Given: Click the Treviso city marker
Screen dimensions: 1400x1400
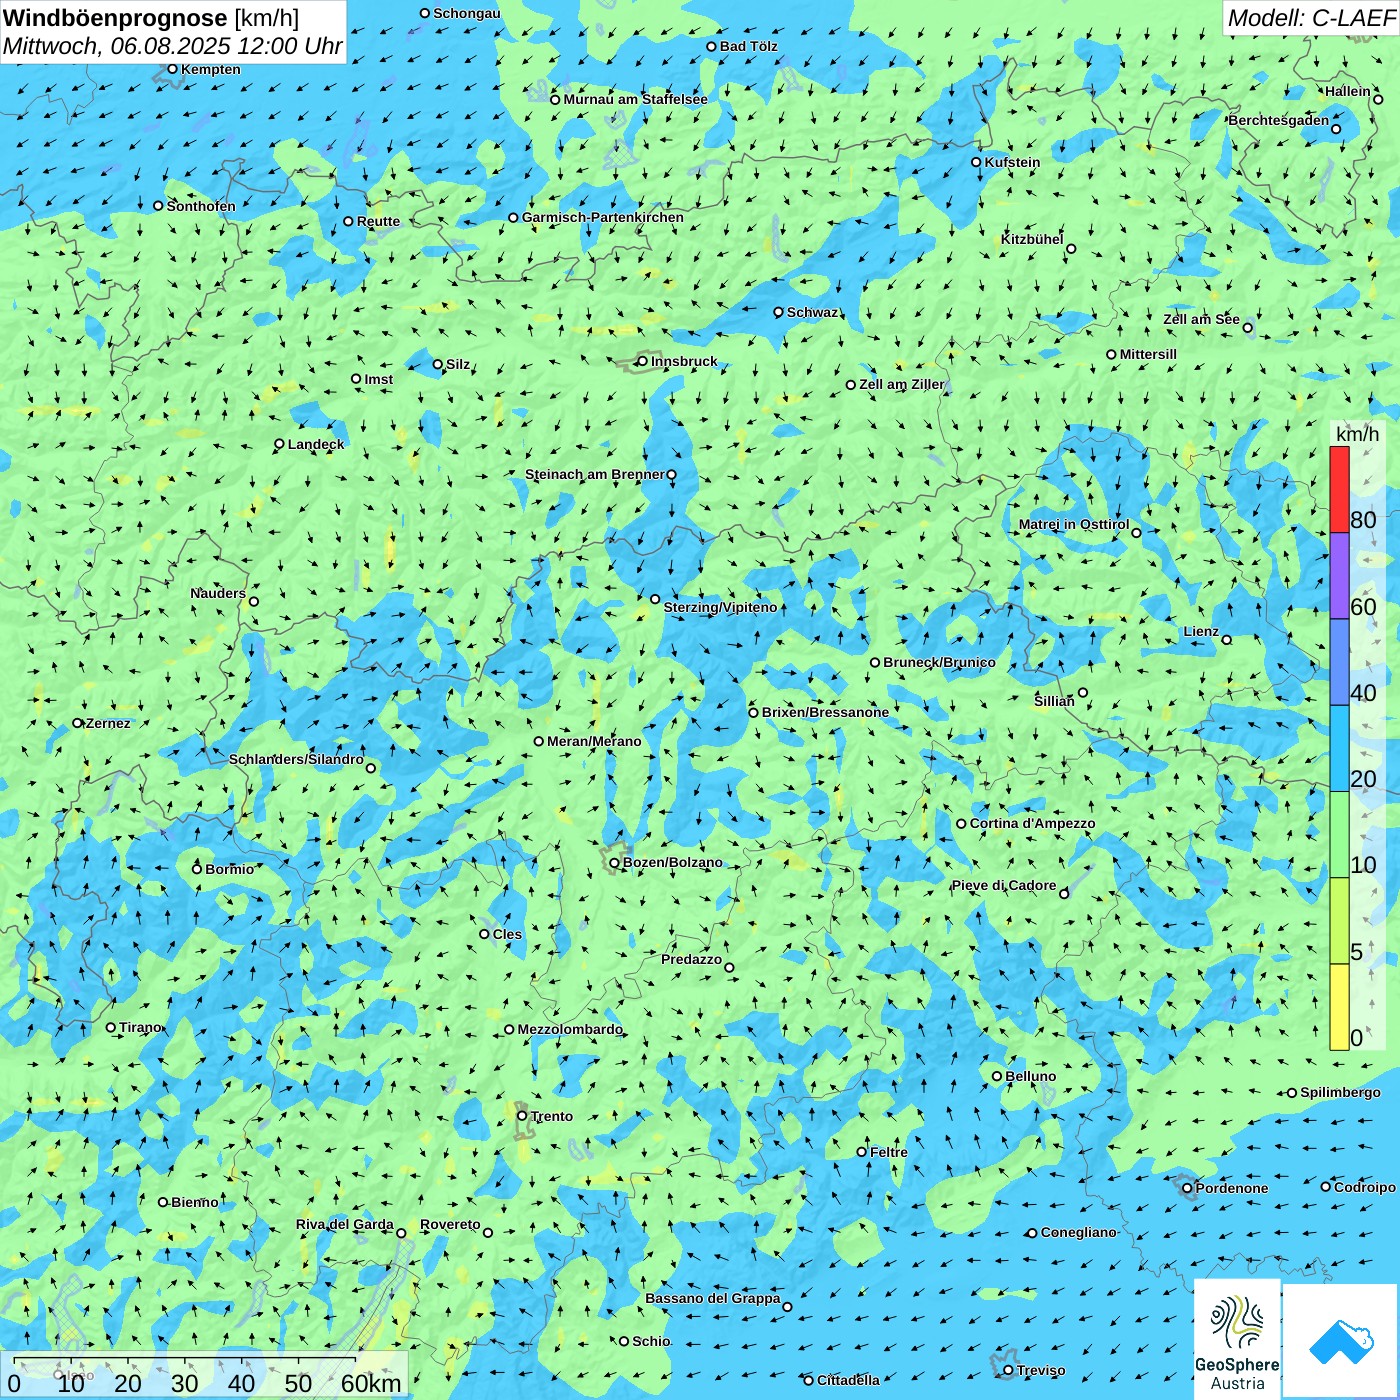Looking at the screenshot, I should (1008, 1370).
